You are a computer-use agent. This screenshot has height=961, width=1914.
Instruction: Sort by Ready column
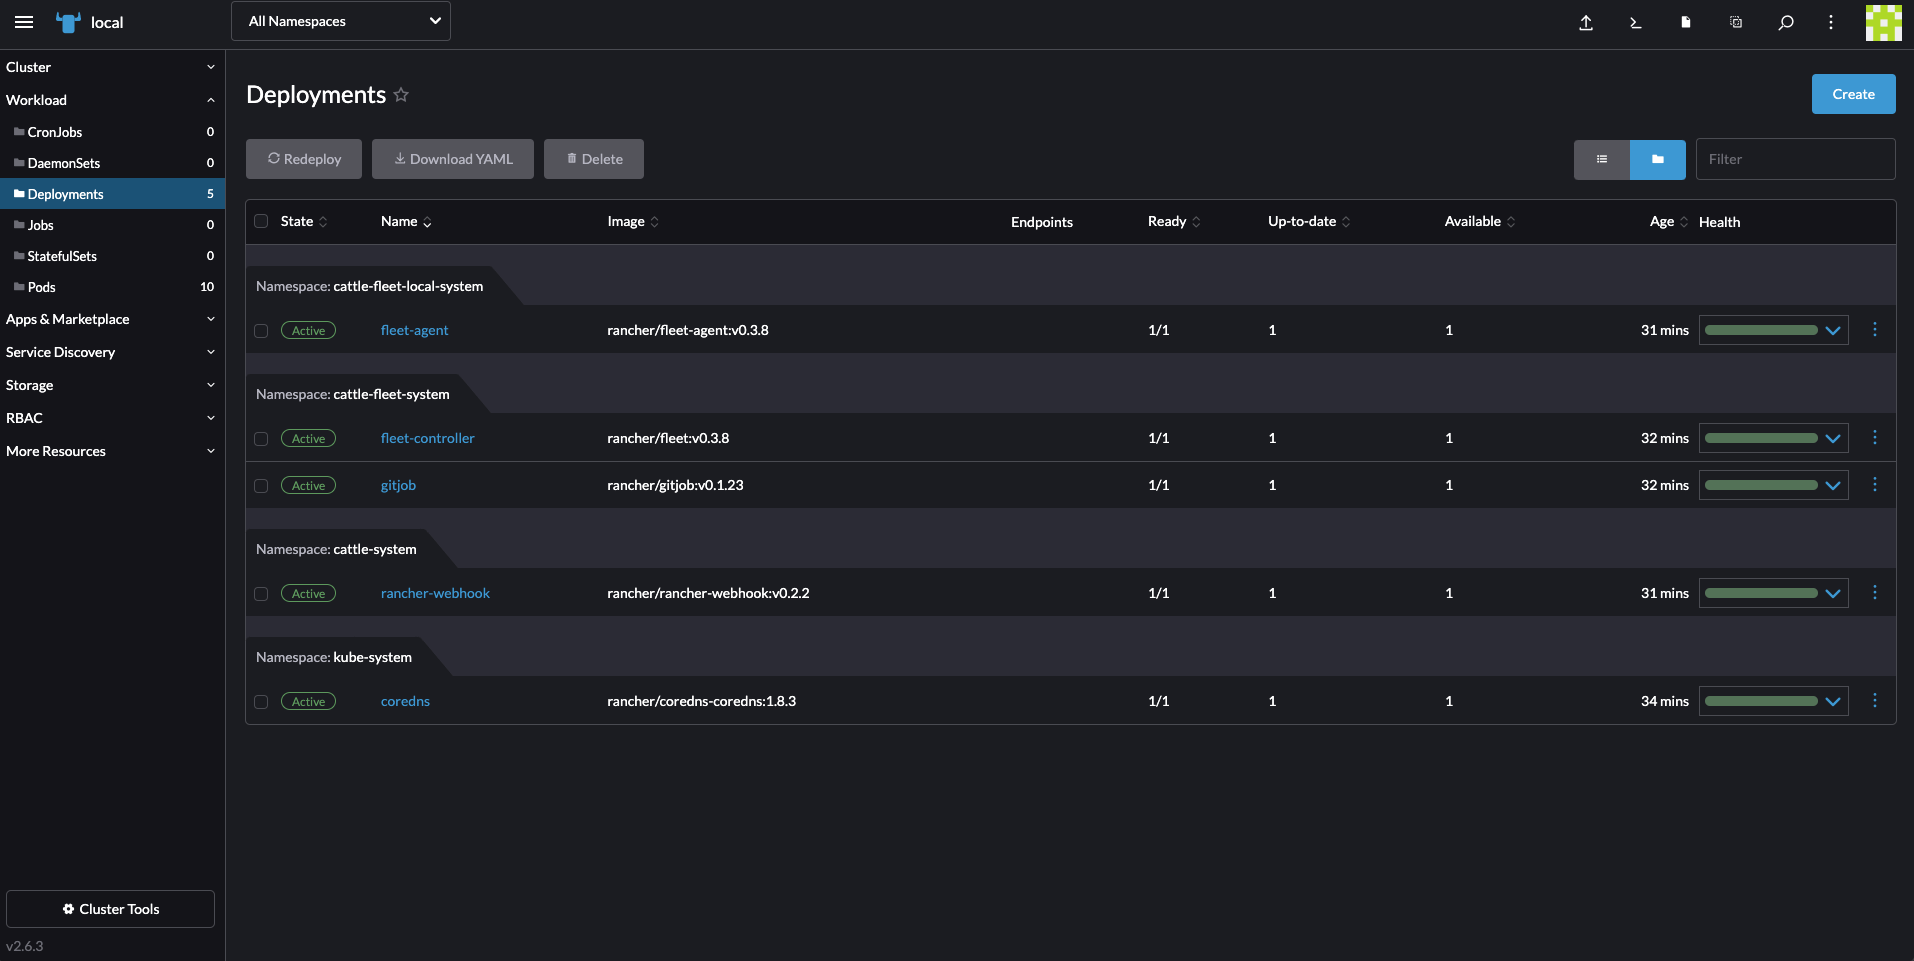[1174, 222]
